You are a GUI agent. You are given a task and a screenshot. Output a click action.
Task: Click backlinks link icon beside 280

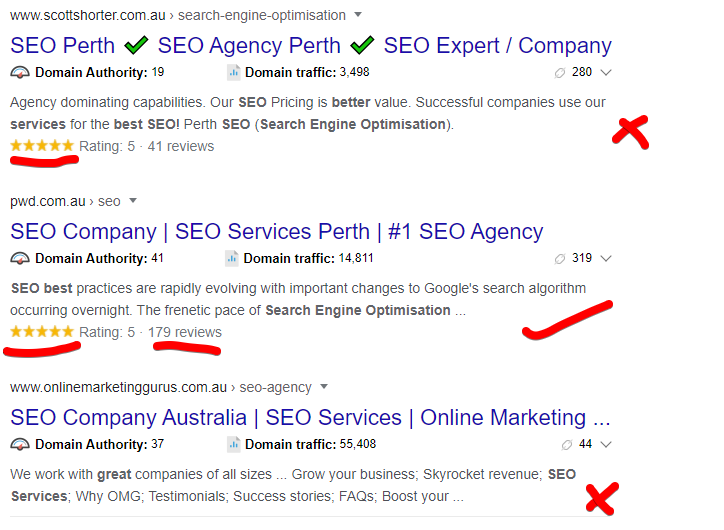click(560, 72)
